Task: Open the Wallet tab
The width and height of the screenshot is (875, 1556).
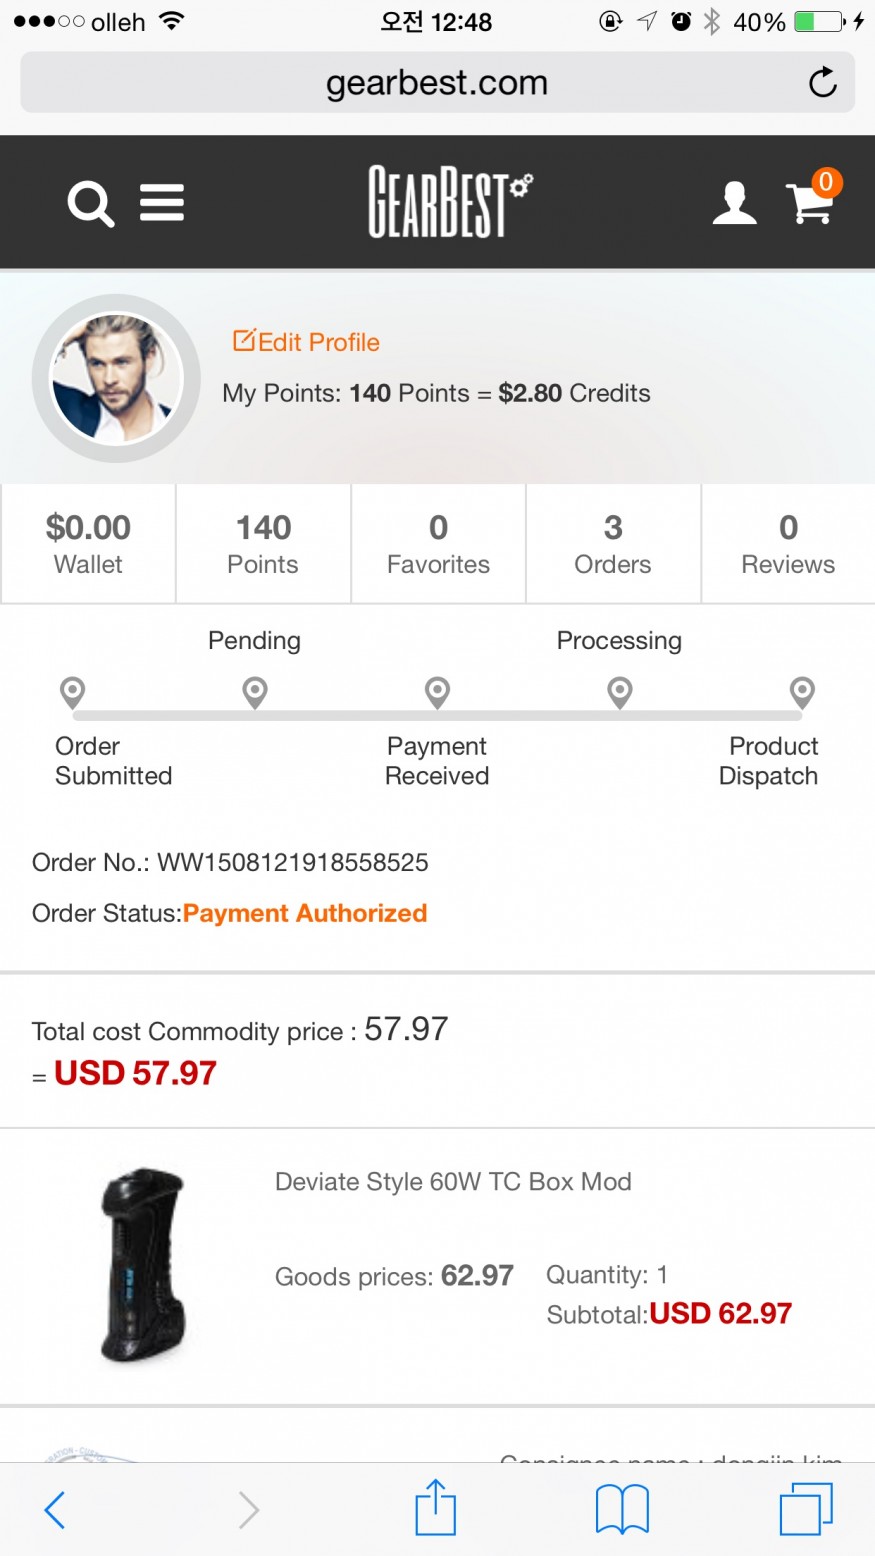Action: [x=88, y=544]
